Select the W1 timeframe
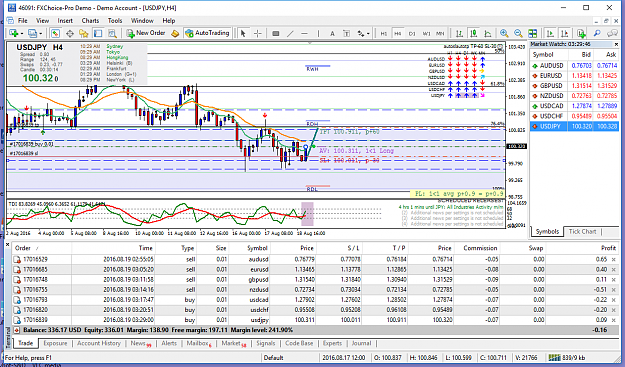Screen dimensions: 625x367 pos(426,34)
